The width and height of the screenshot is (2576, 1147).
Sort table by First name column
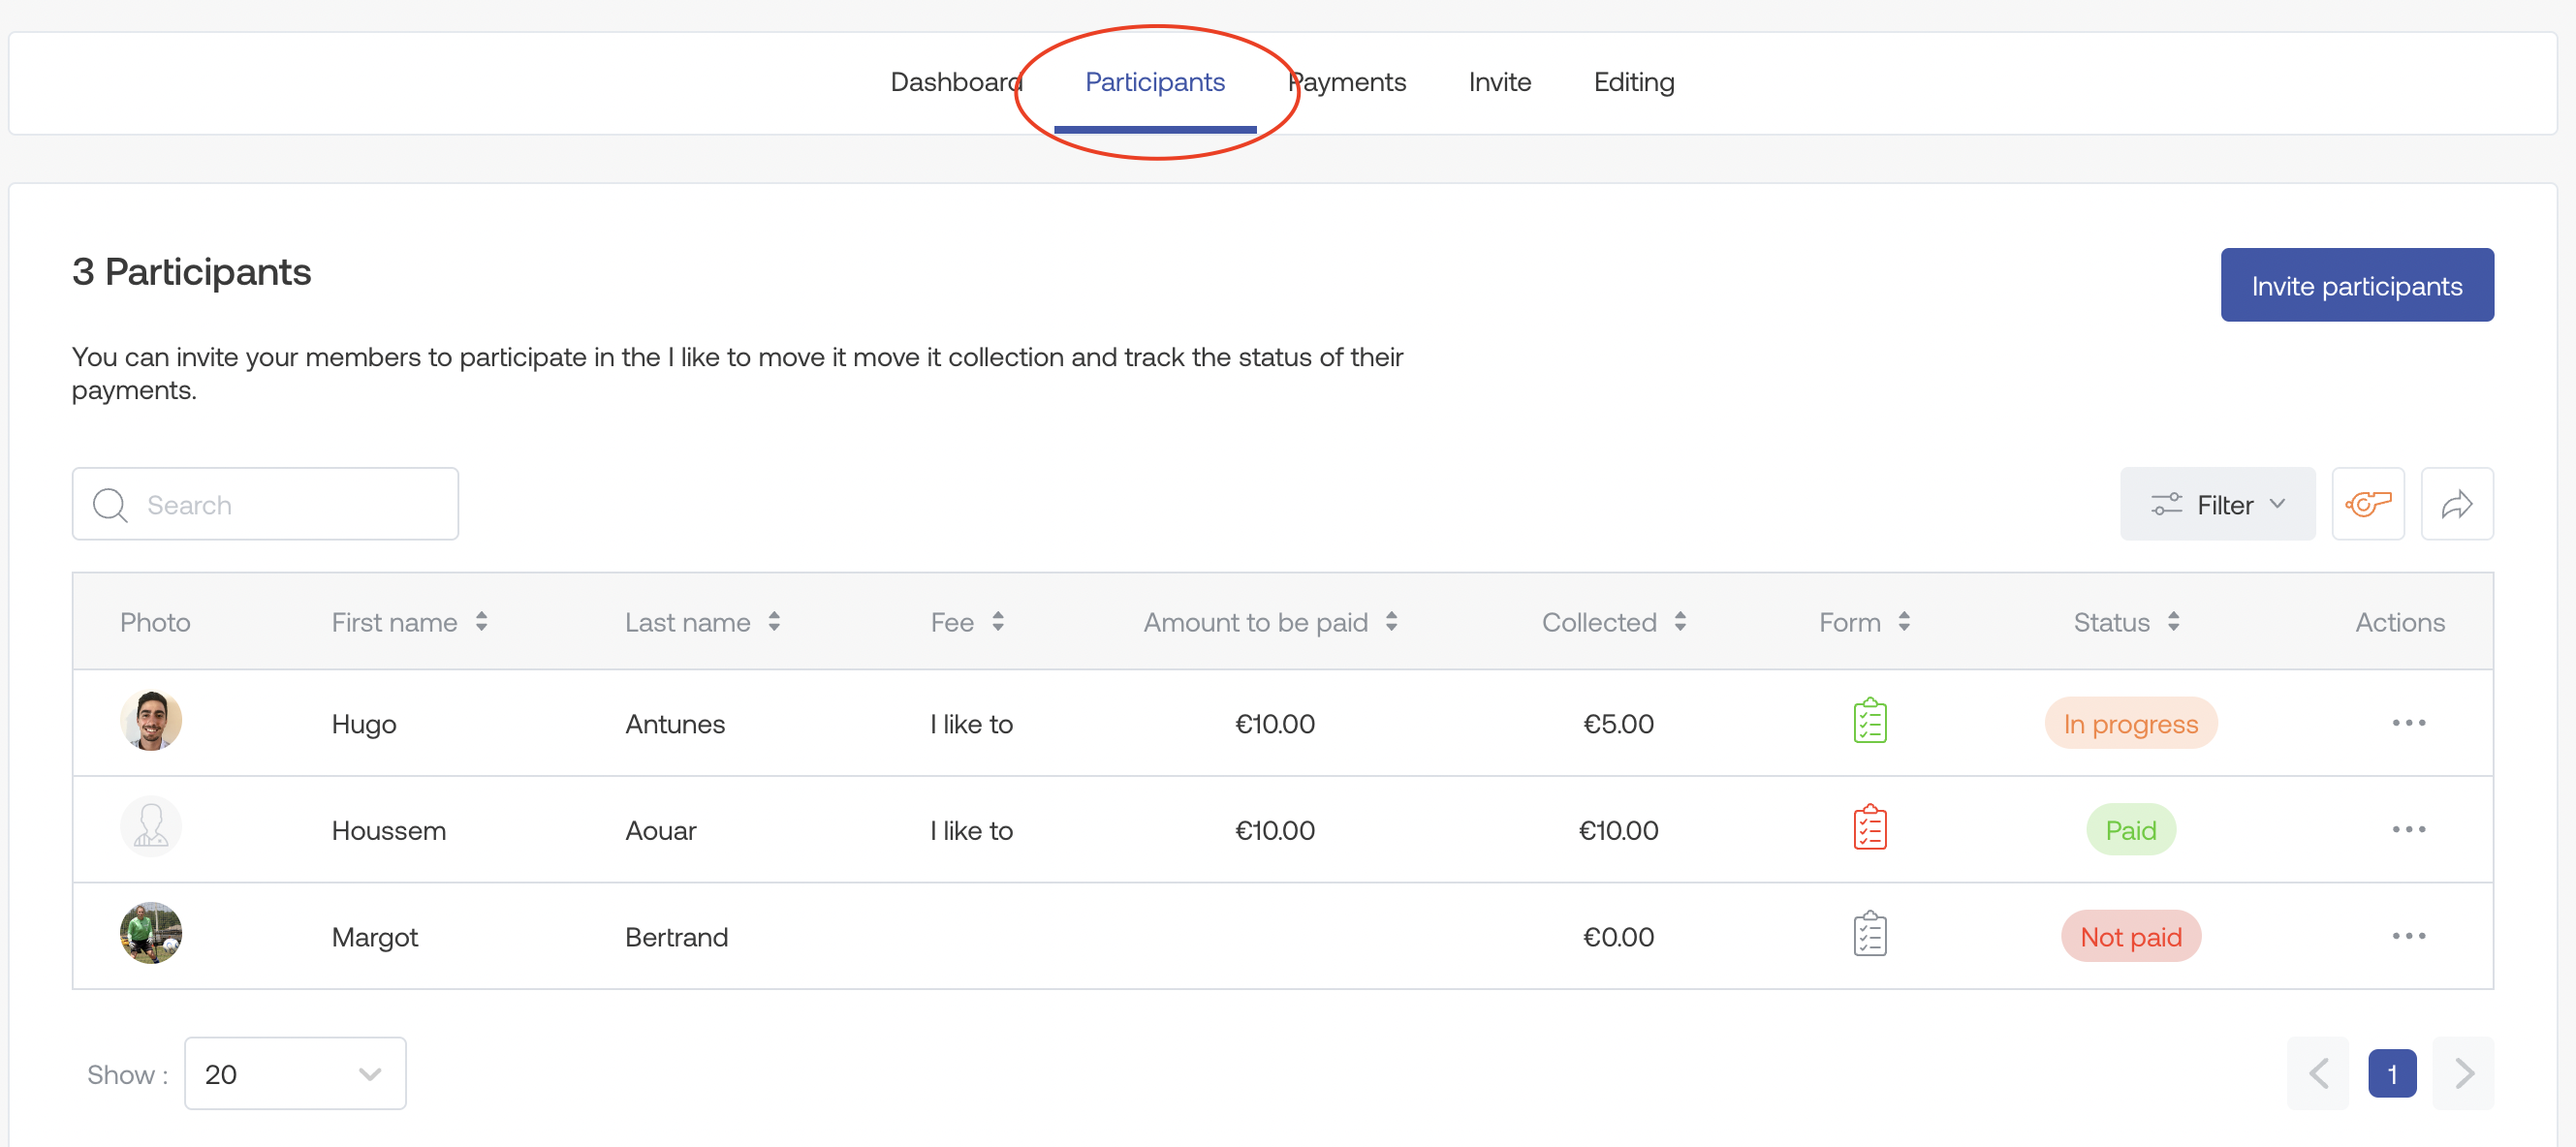point(481,622)
